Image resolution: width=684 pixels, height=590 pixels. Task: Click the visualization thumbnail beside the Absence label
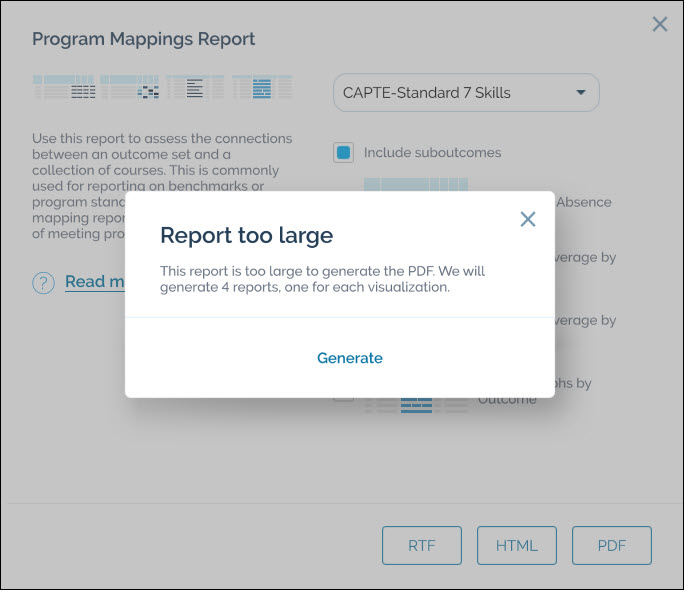coord(415,185)
